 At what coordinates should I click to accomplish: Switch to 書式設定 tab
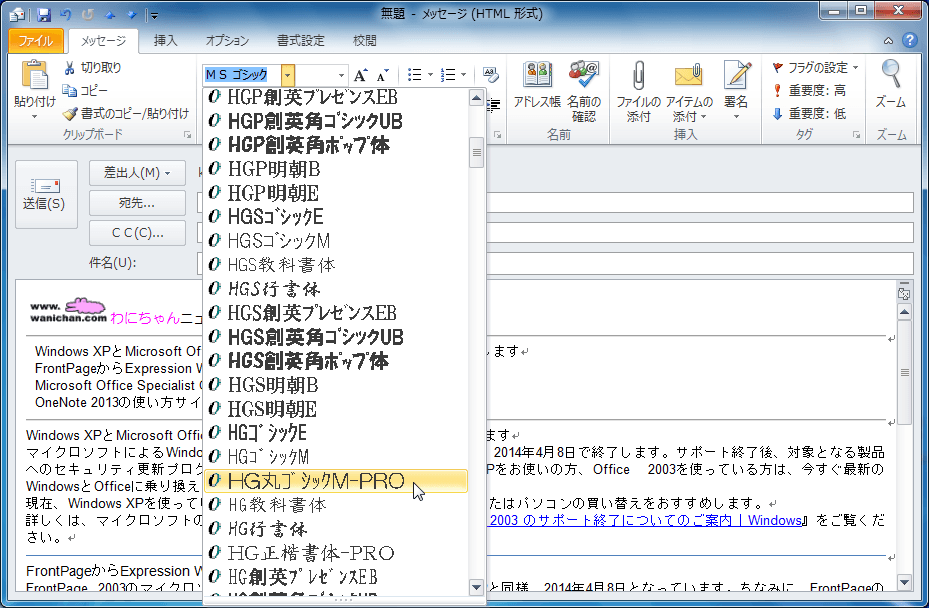coord(301,40)
